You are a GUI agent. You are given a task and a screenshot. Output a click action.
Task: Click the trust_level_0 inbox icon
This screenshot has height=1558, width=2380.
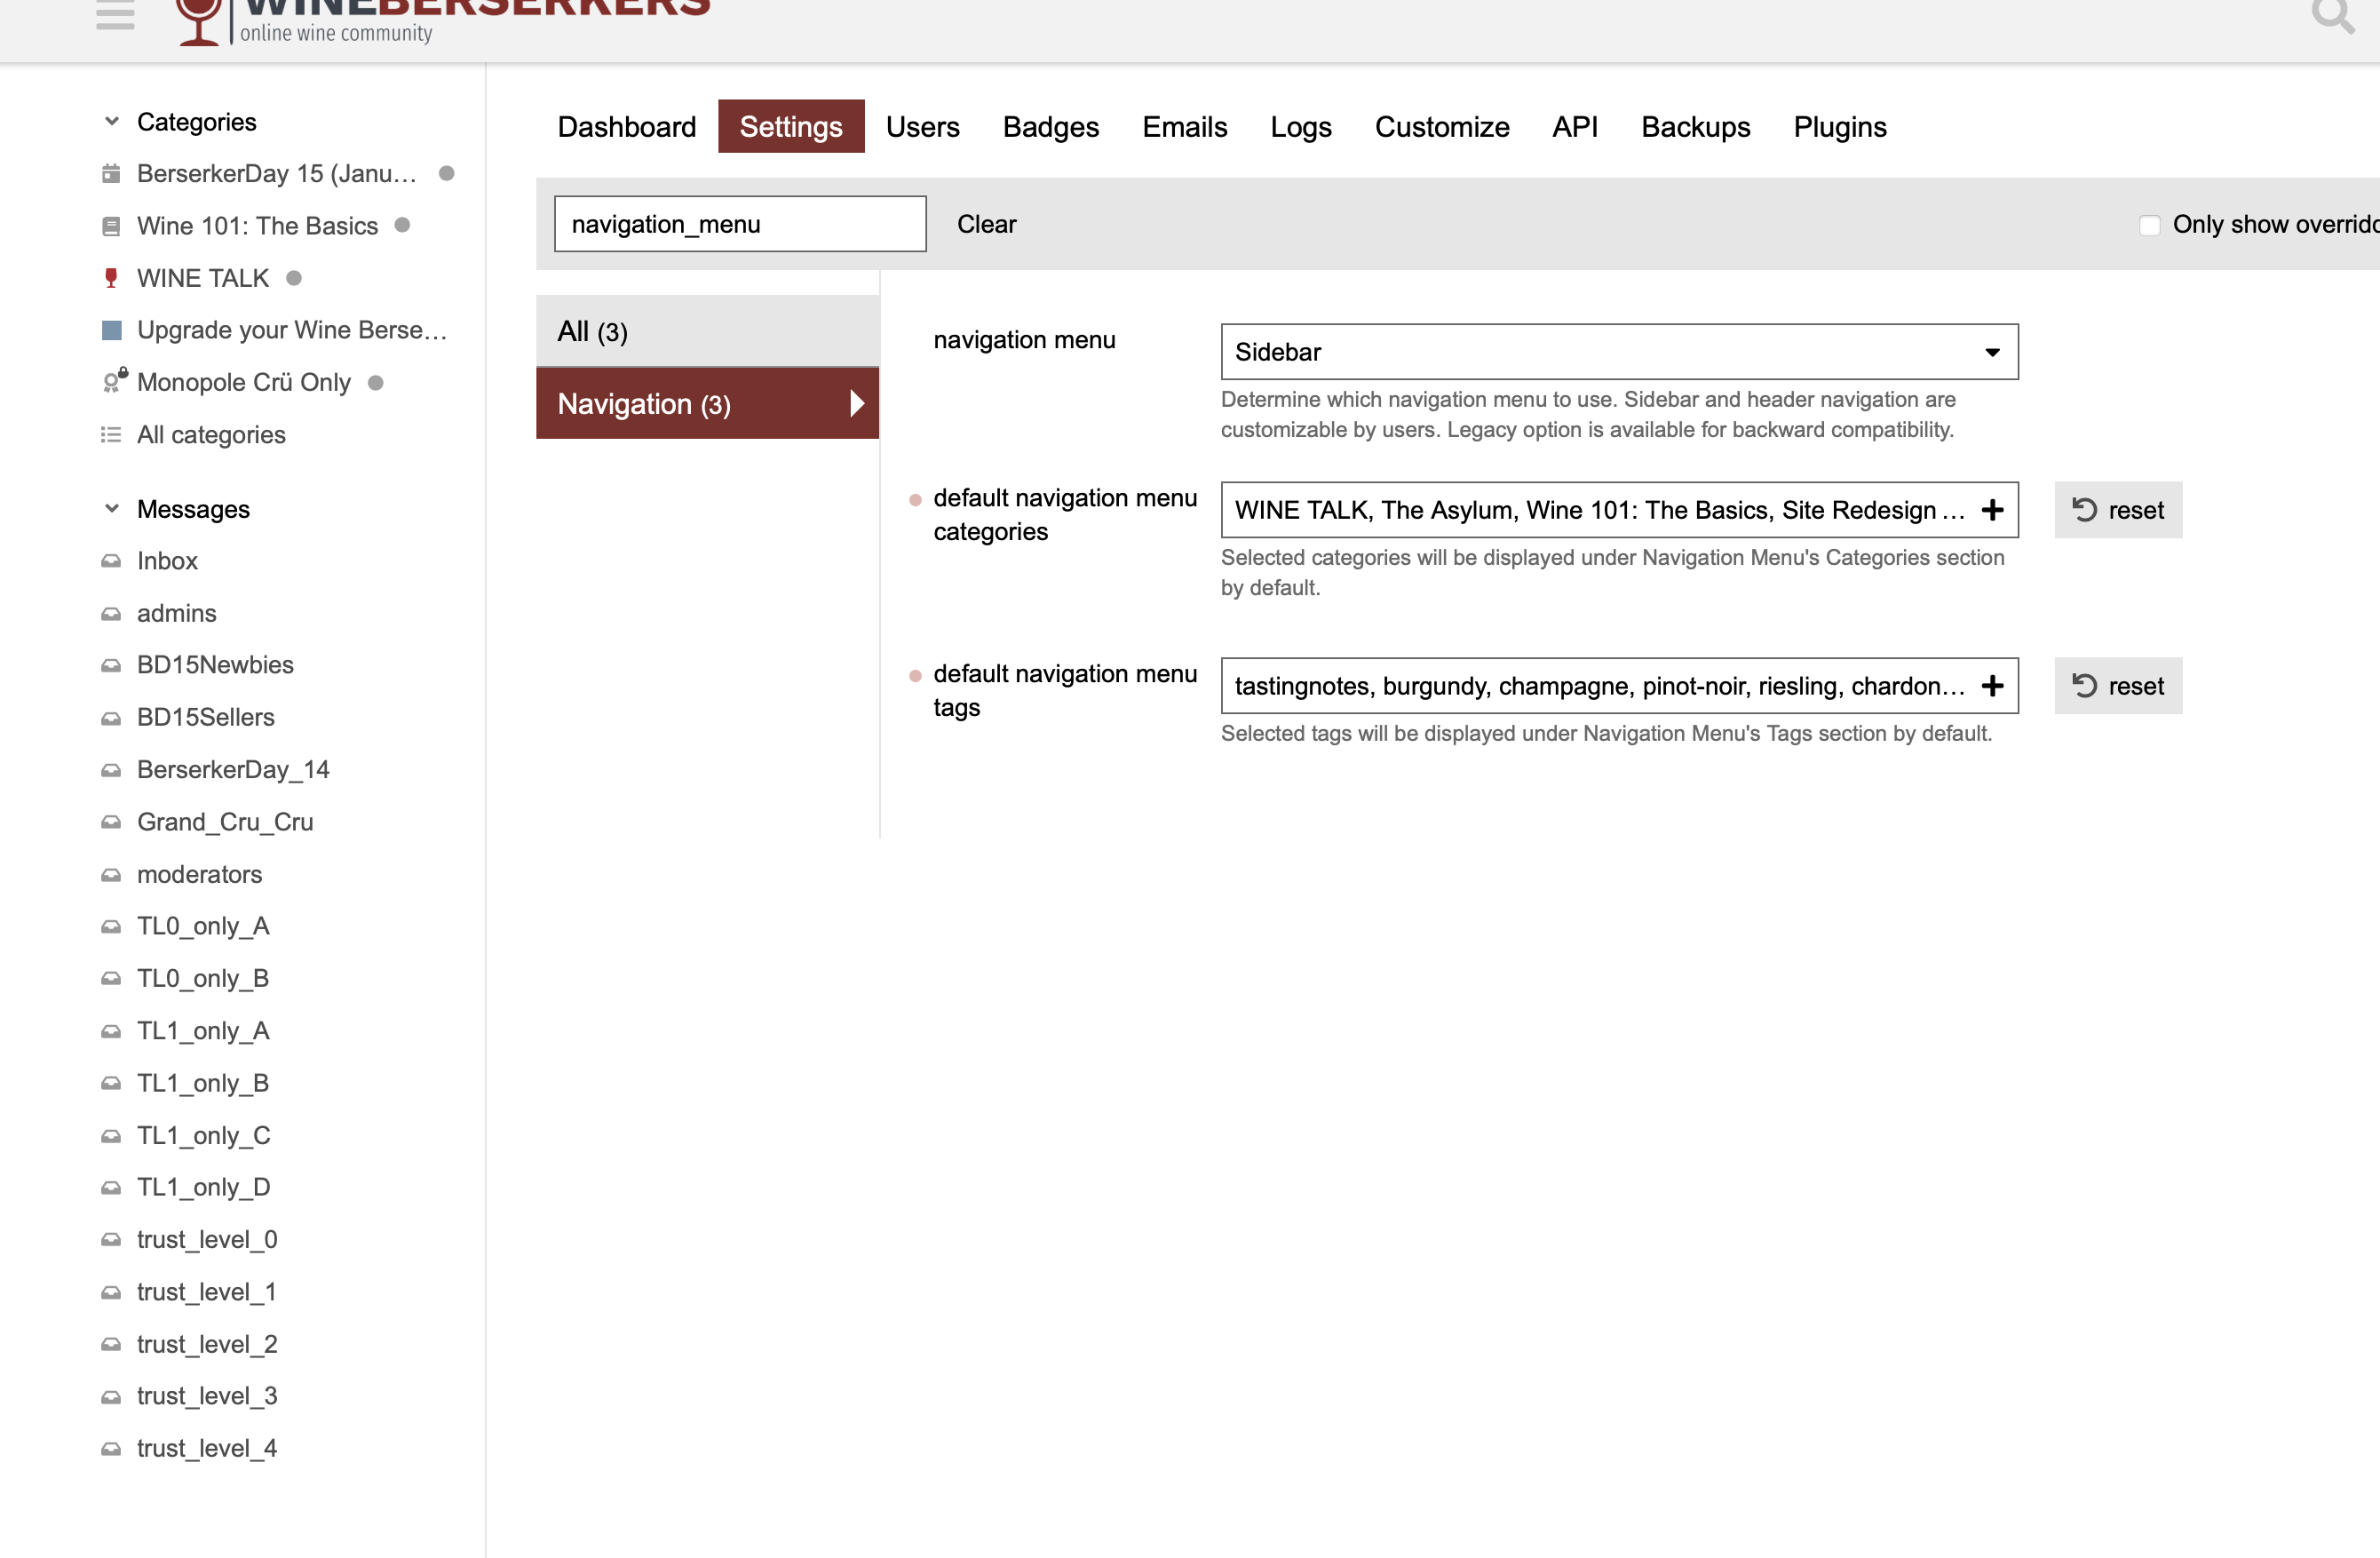tap(111, 1240)
